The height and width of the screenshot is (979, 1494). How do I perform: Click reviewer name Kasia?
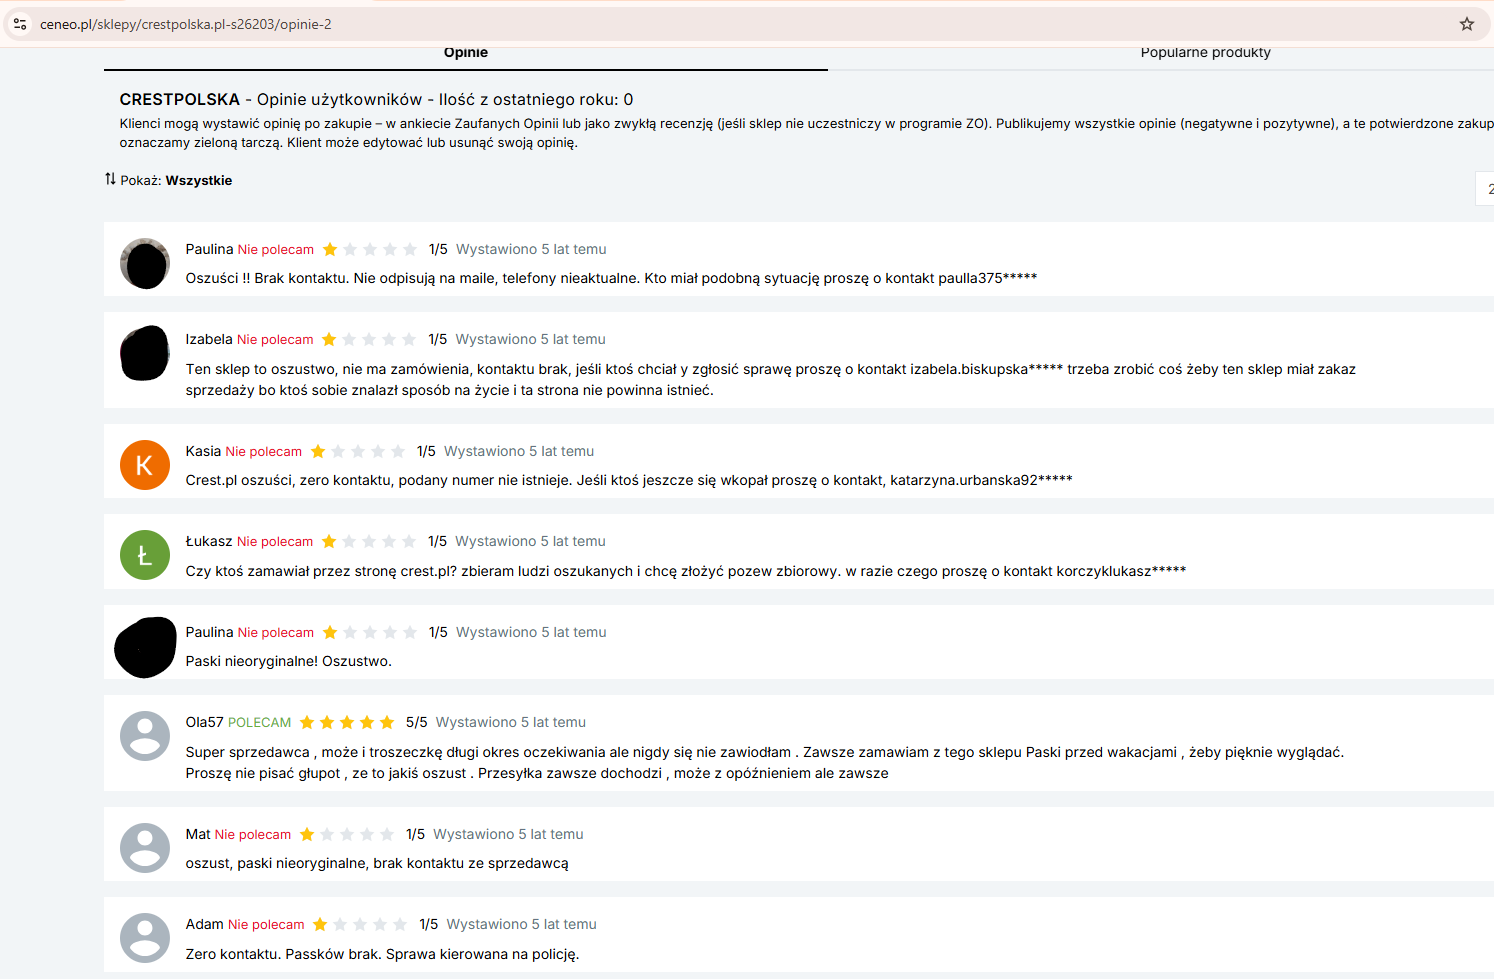click(203, 452)
